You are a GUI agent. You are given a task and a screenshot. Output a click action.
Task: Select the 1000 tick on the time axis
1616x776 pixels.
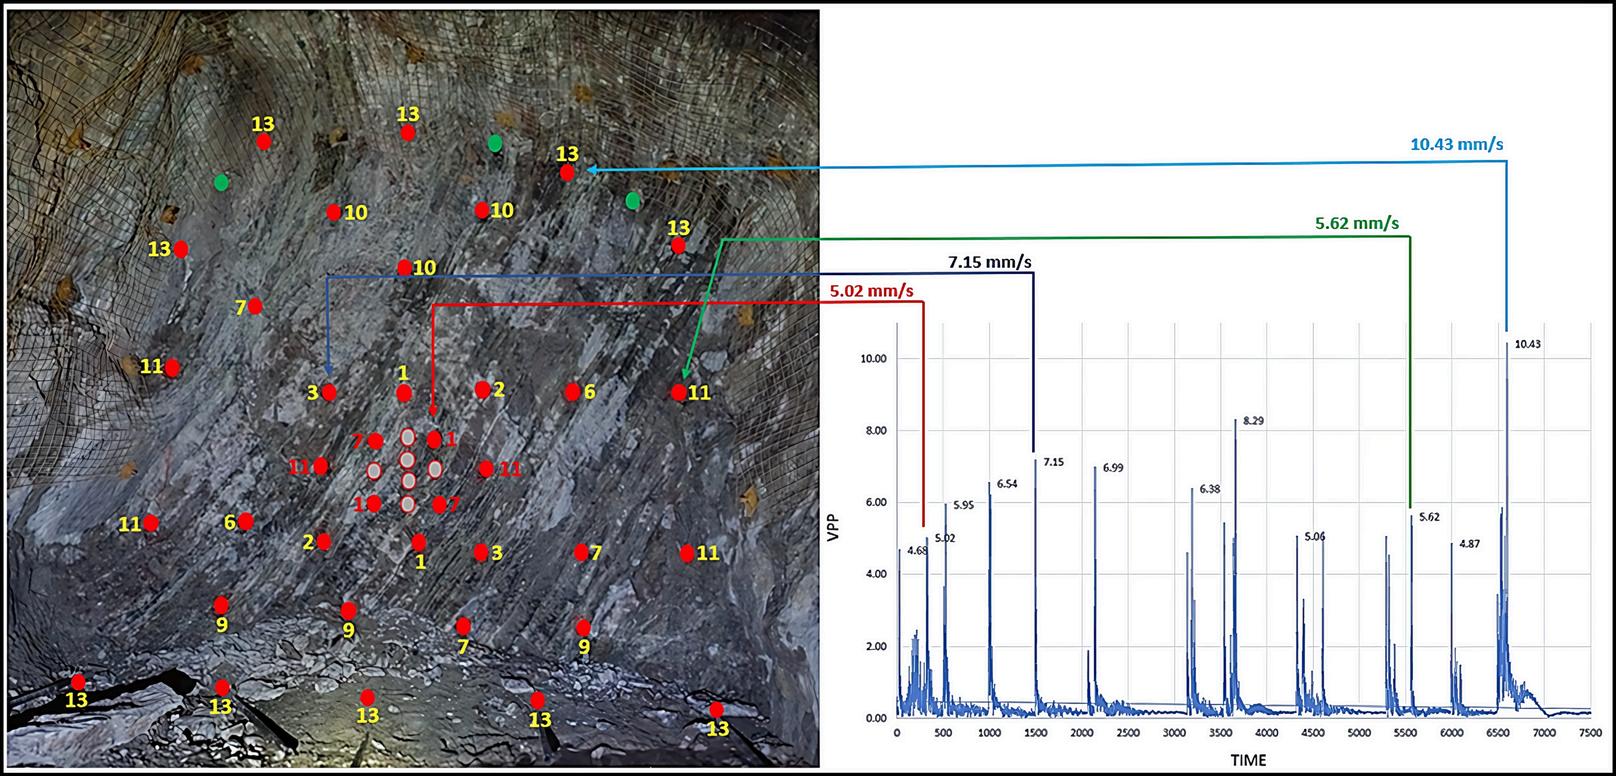pos(989,734)
